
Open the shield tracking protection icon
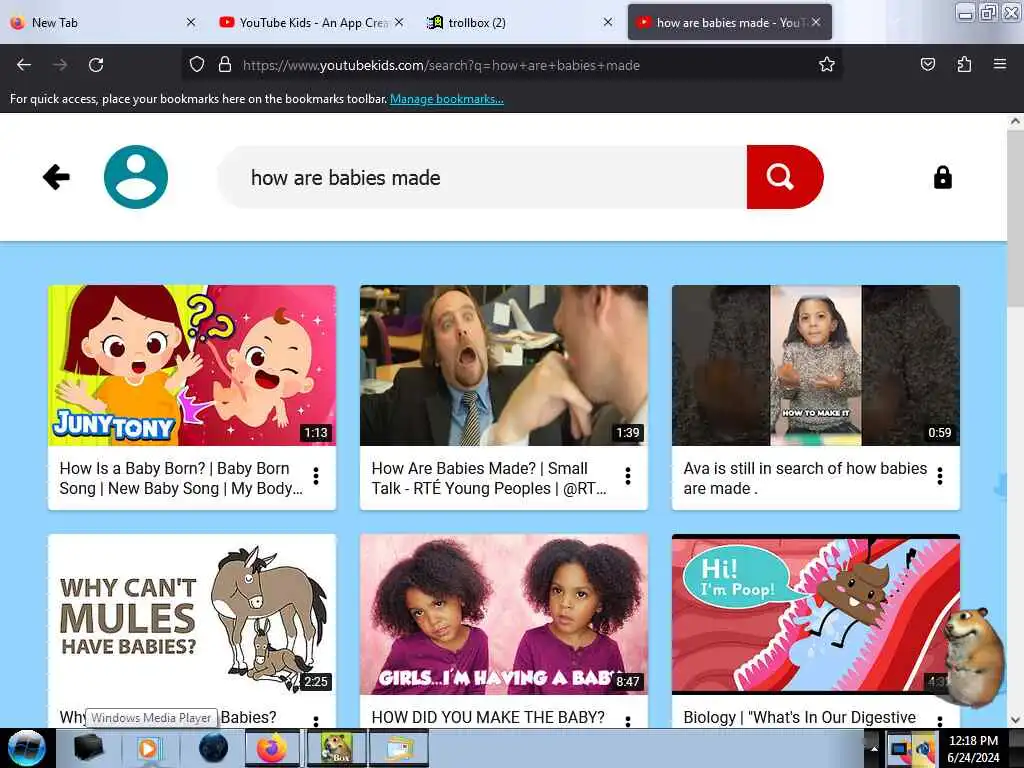pos(197,65)
